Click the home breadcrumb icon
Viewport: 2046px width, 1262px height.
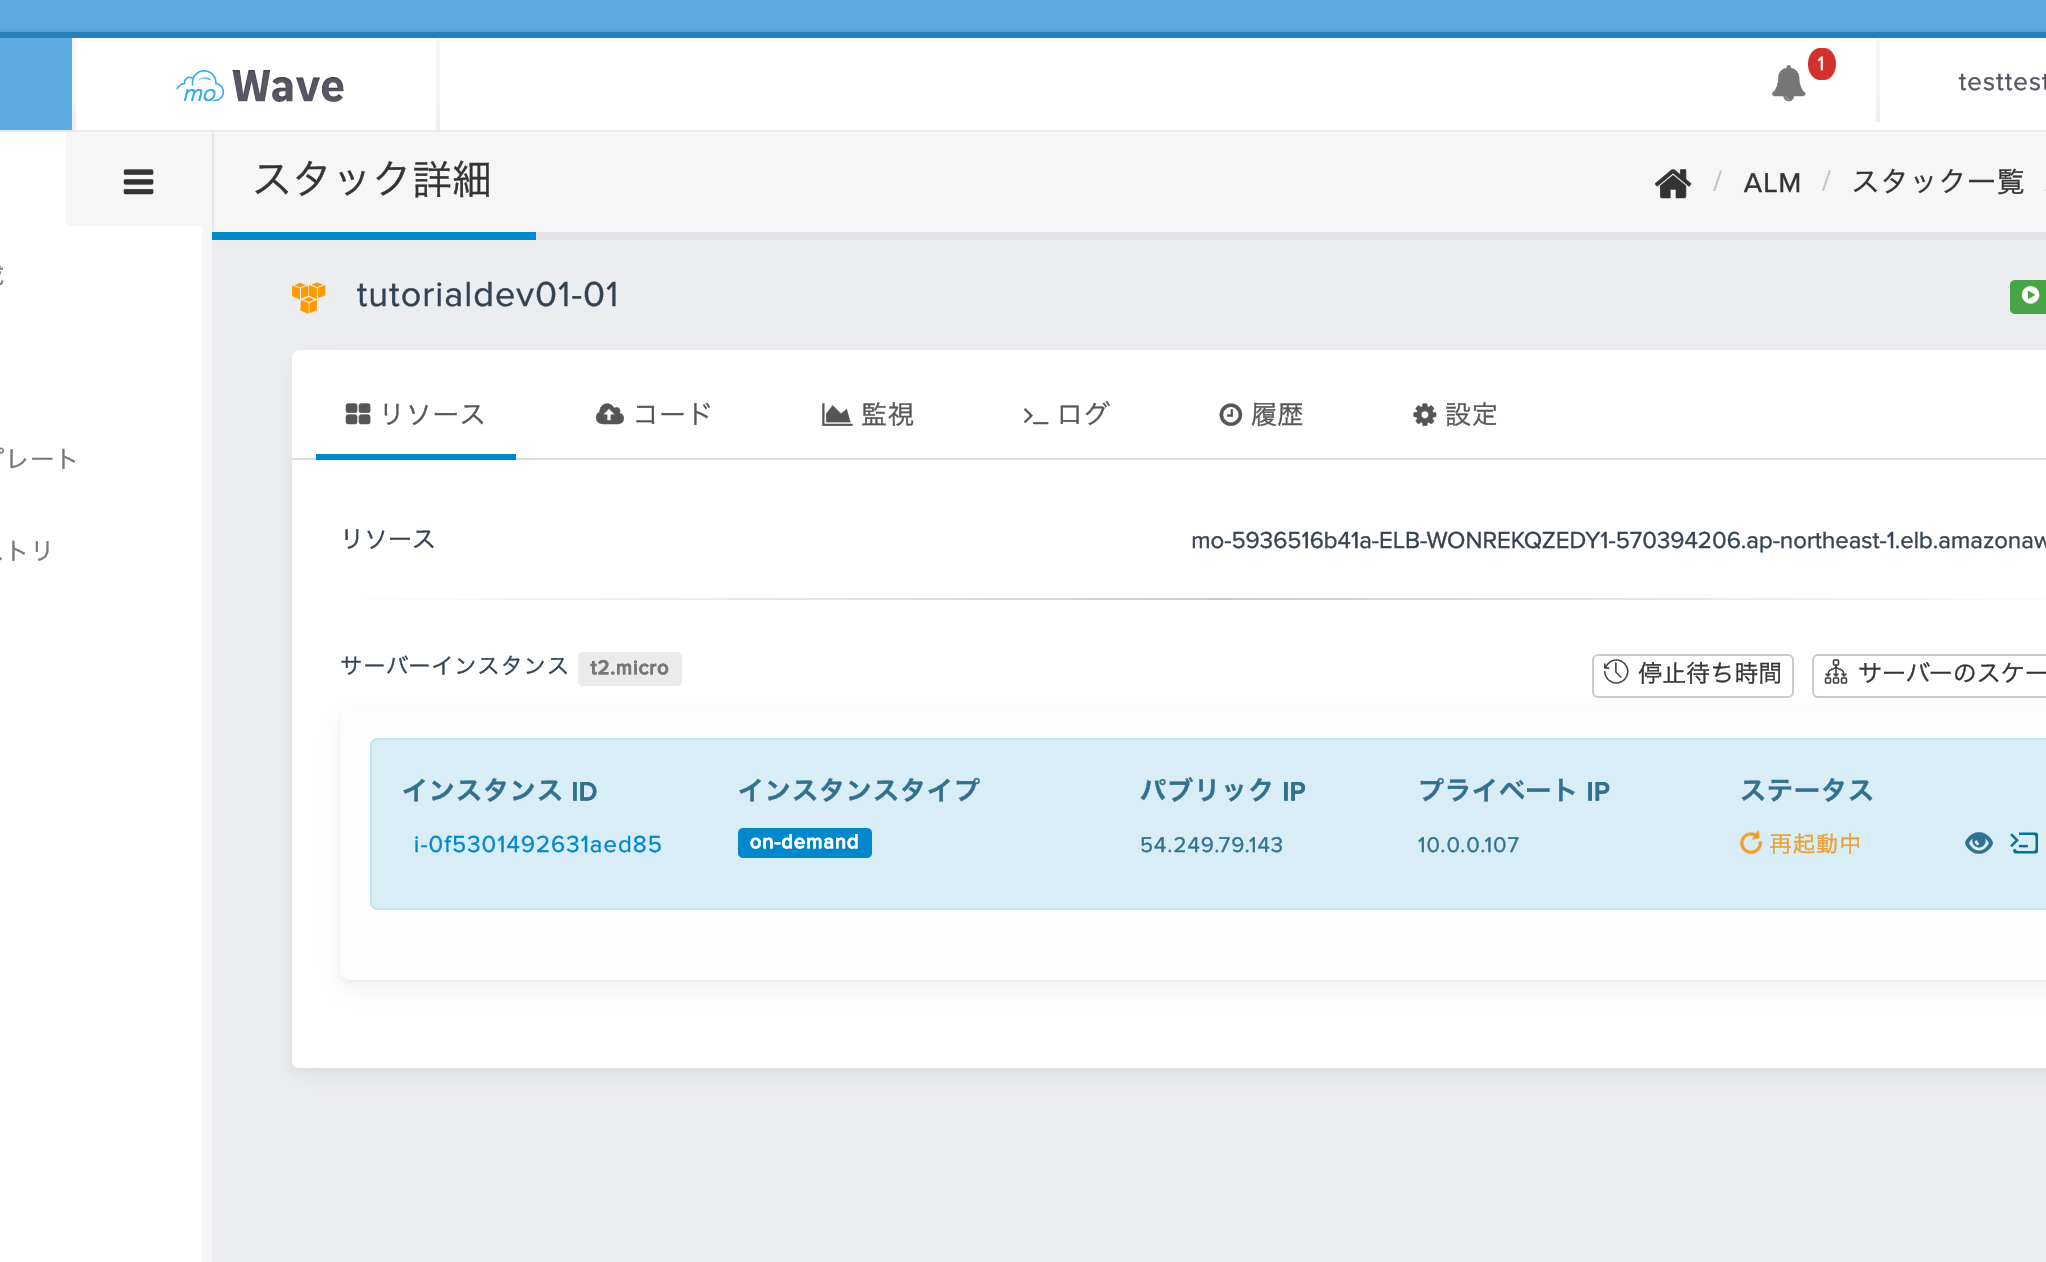point(1672,183)
